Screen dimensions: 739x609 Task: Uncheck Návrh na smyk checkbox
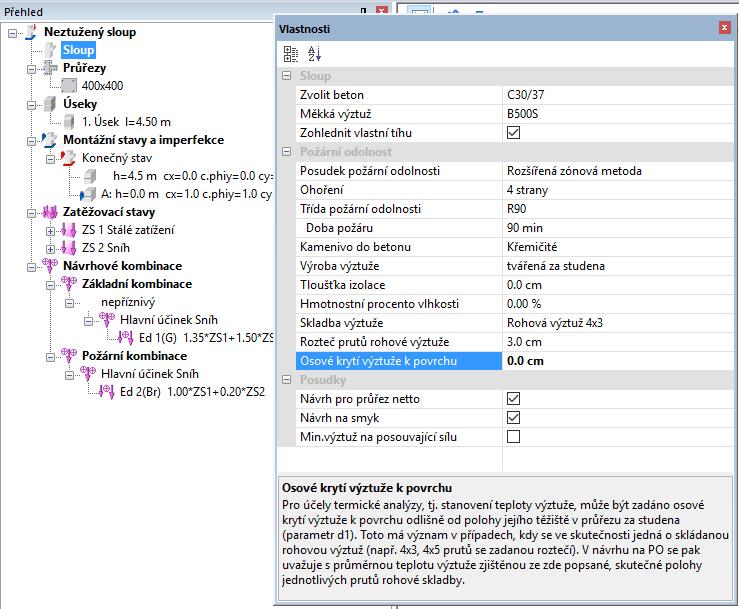tap(513, 418)
